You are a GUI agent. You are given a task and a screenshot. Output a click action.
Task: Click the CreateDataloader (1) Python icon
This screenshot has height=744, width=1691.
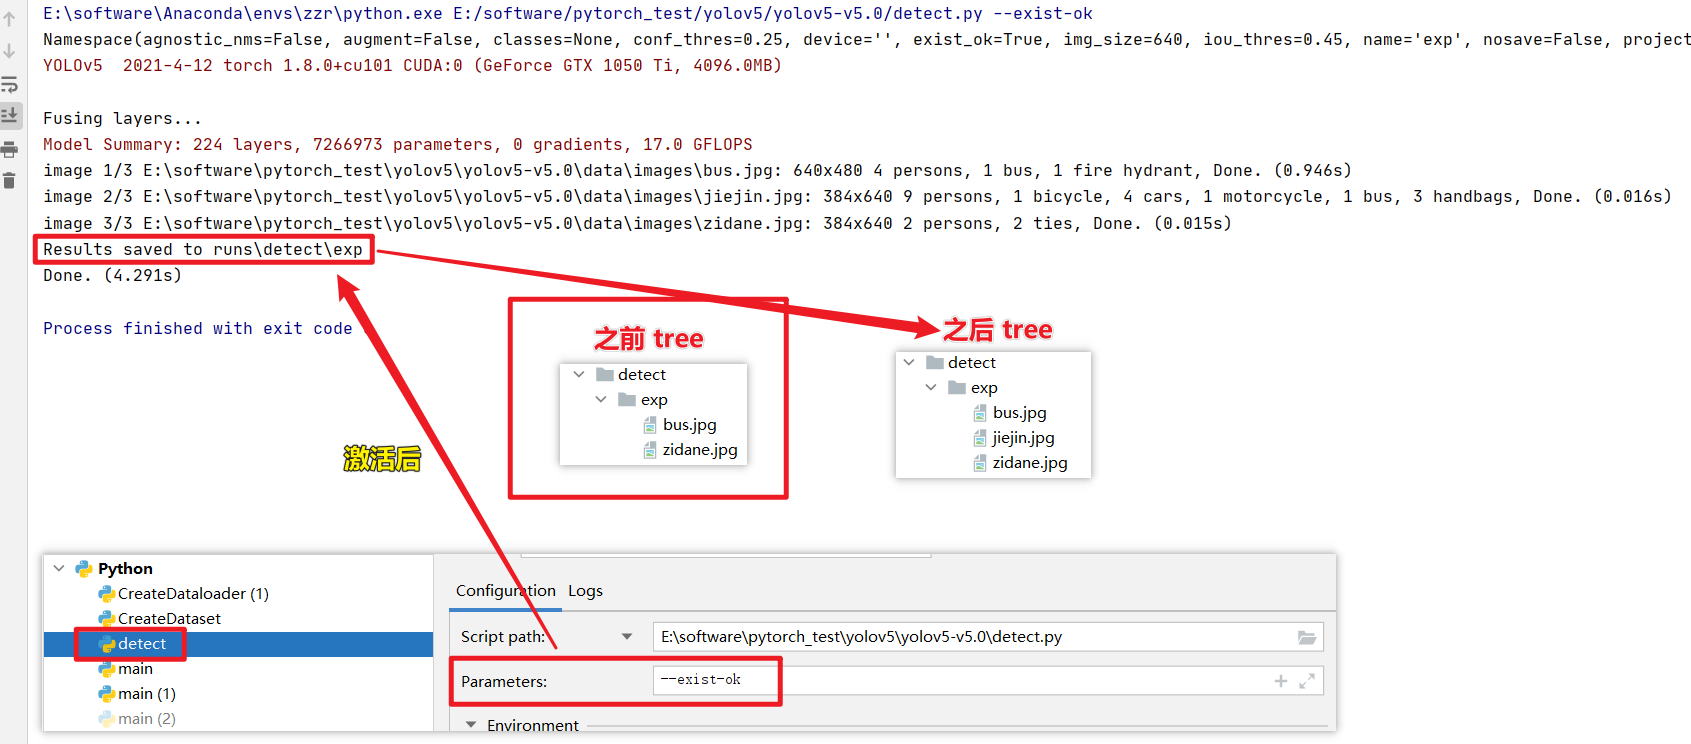point(106,594)
